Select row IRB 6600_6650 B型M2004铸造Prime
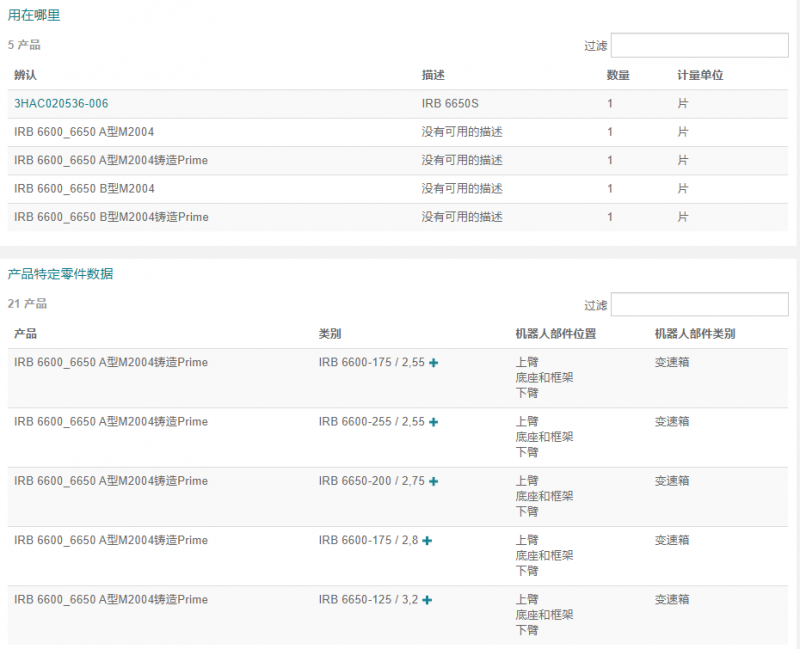800x649 pixels. pos(397,217)
